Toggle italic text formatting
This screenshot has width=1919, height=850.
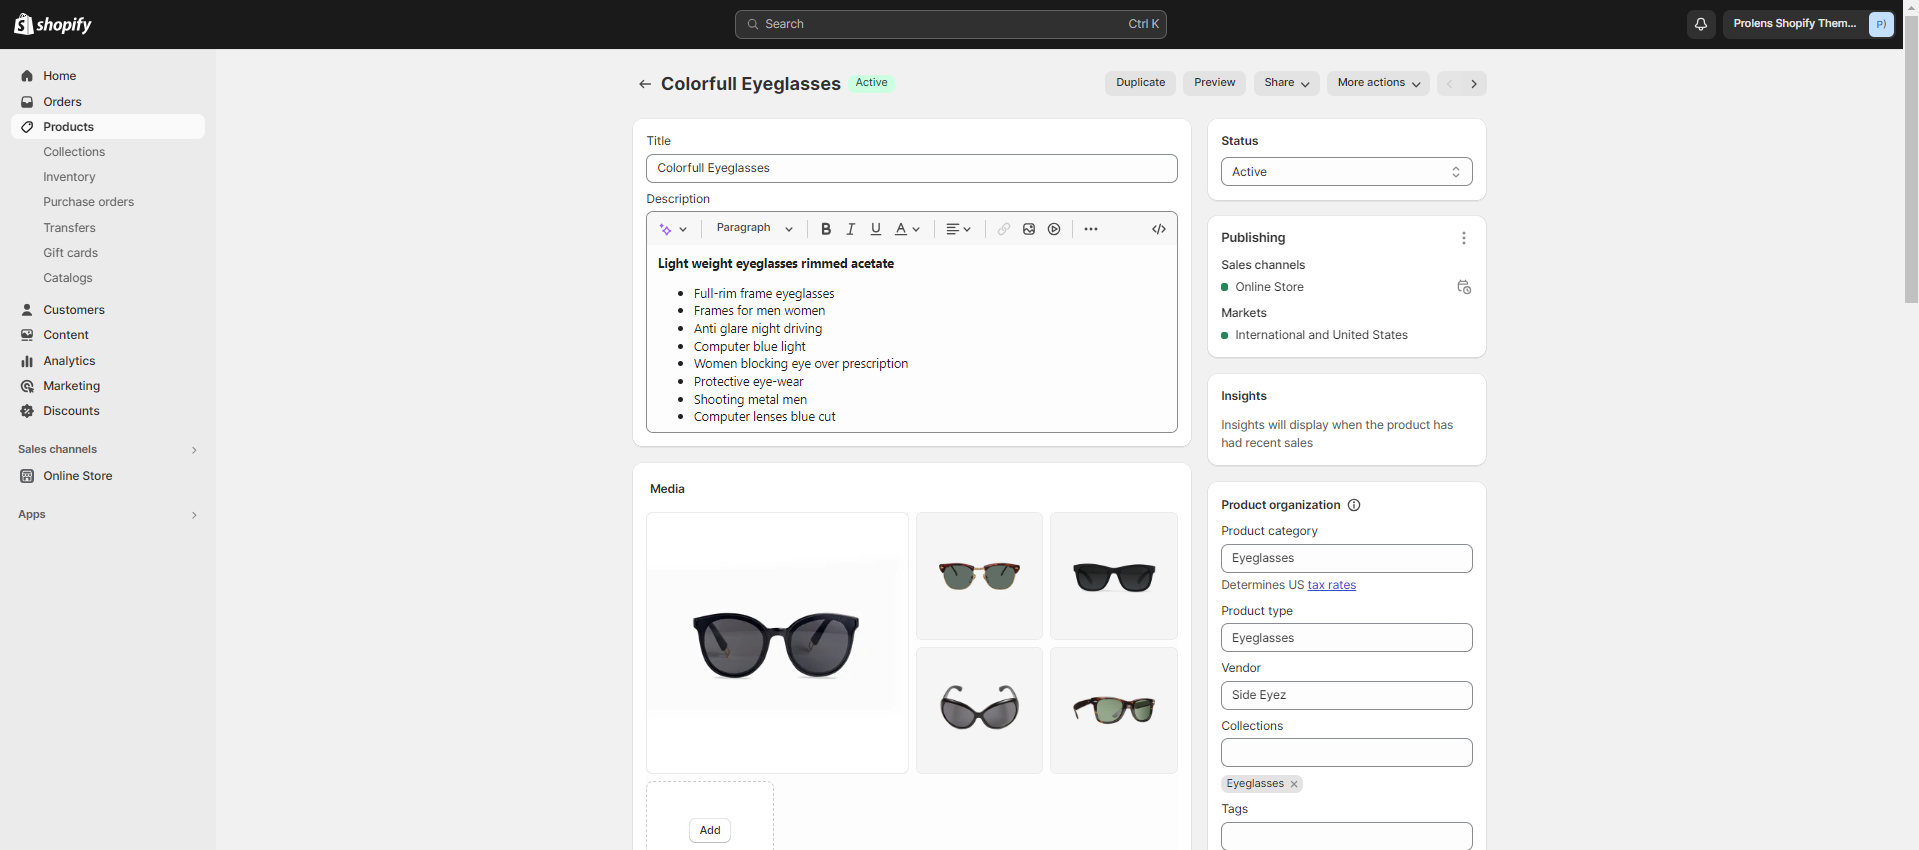[x=850, y=229]
